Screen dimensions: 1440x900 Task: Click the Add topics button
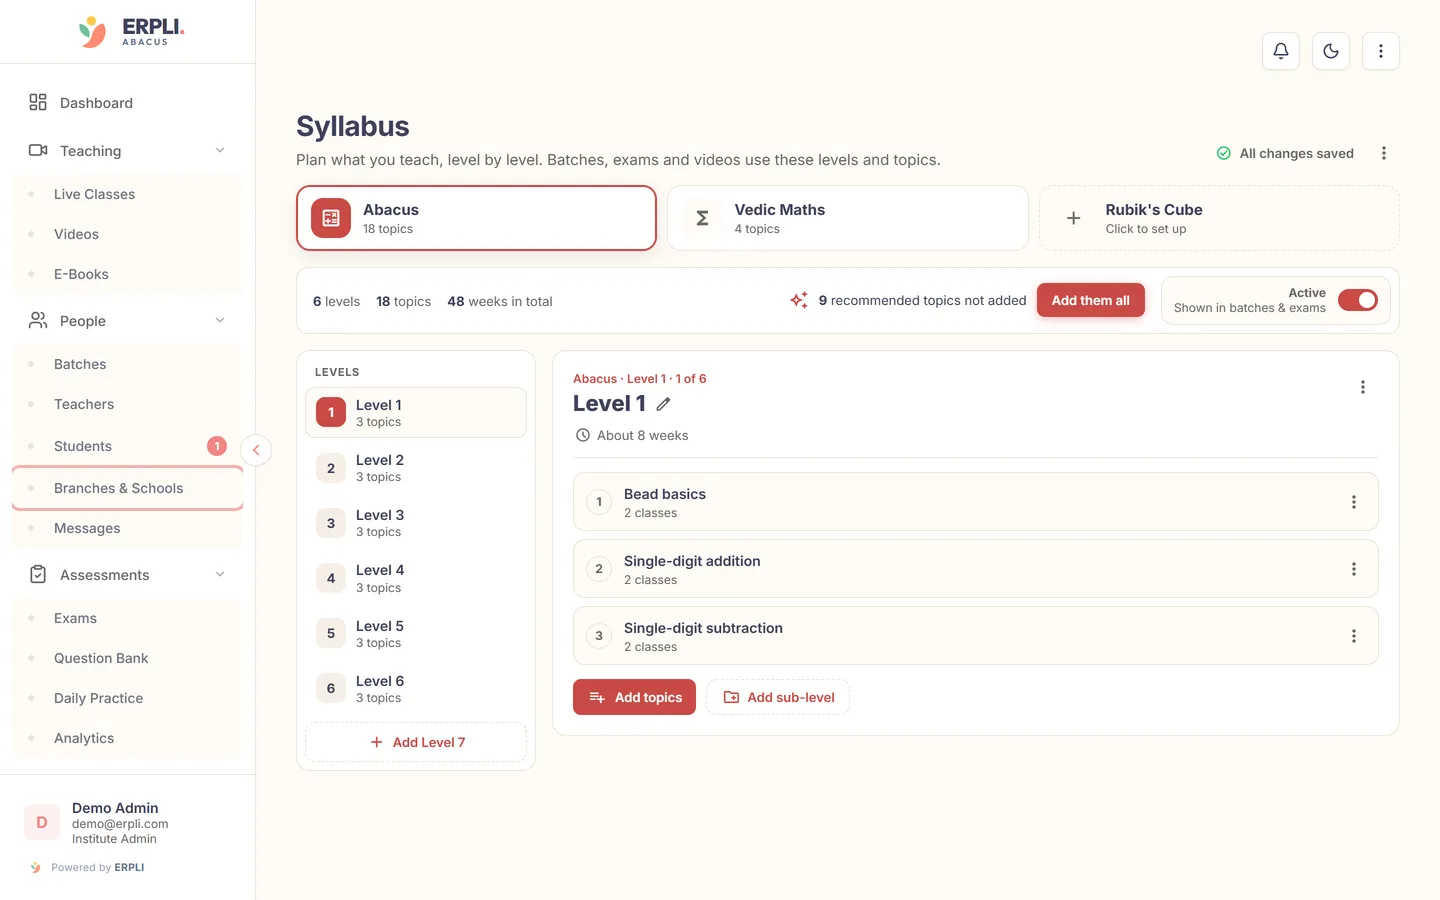pyautogui.click(x=634, y=697)
